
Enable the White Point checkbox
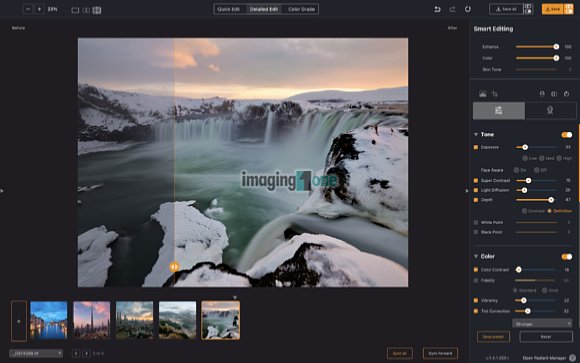476,222
